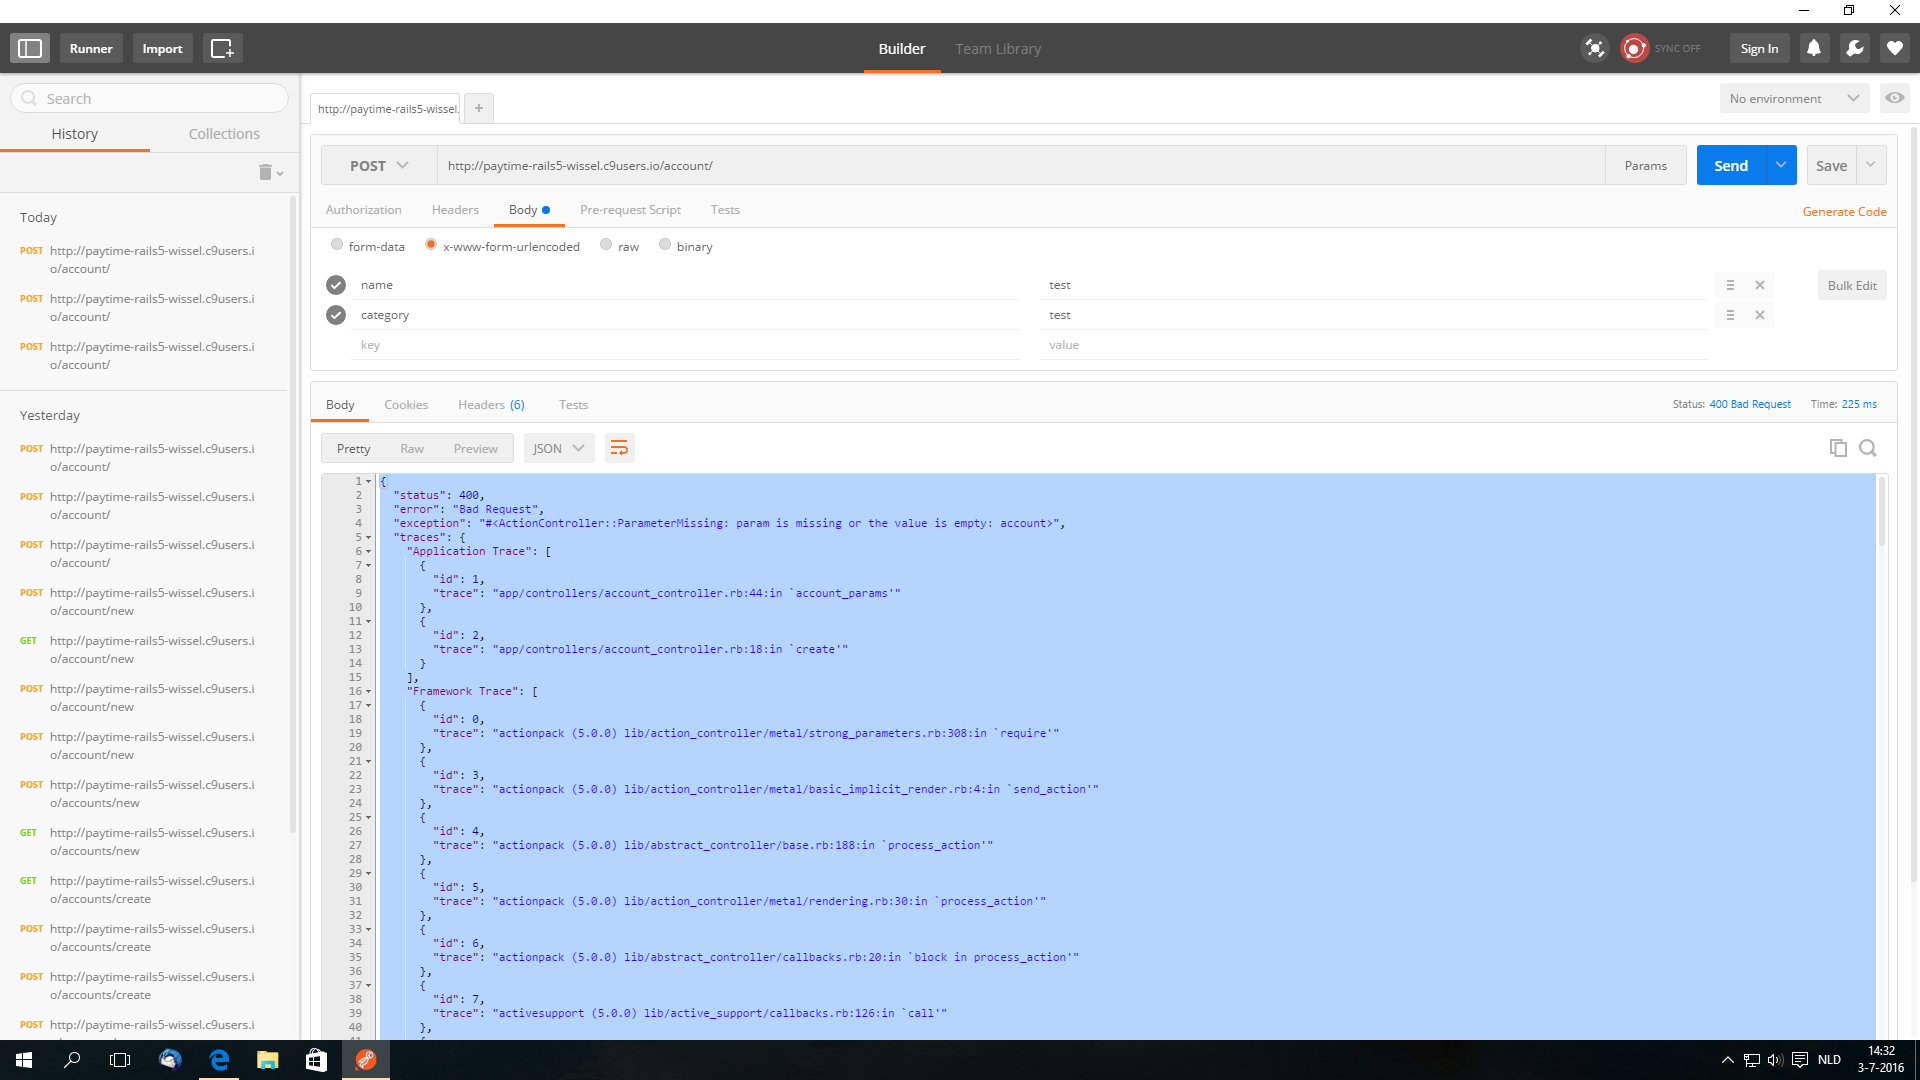Open Send options dropdown arrow

1781,165
